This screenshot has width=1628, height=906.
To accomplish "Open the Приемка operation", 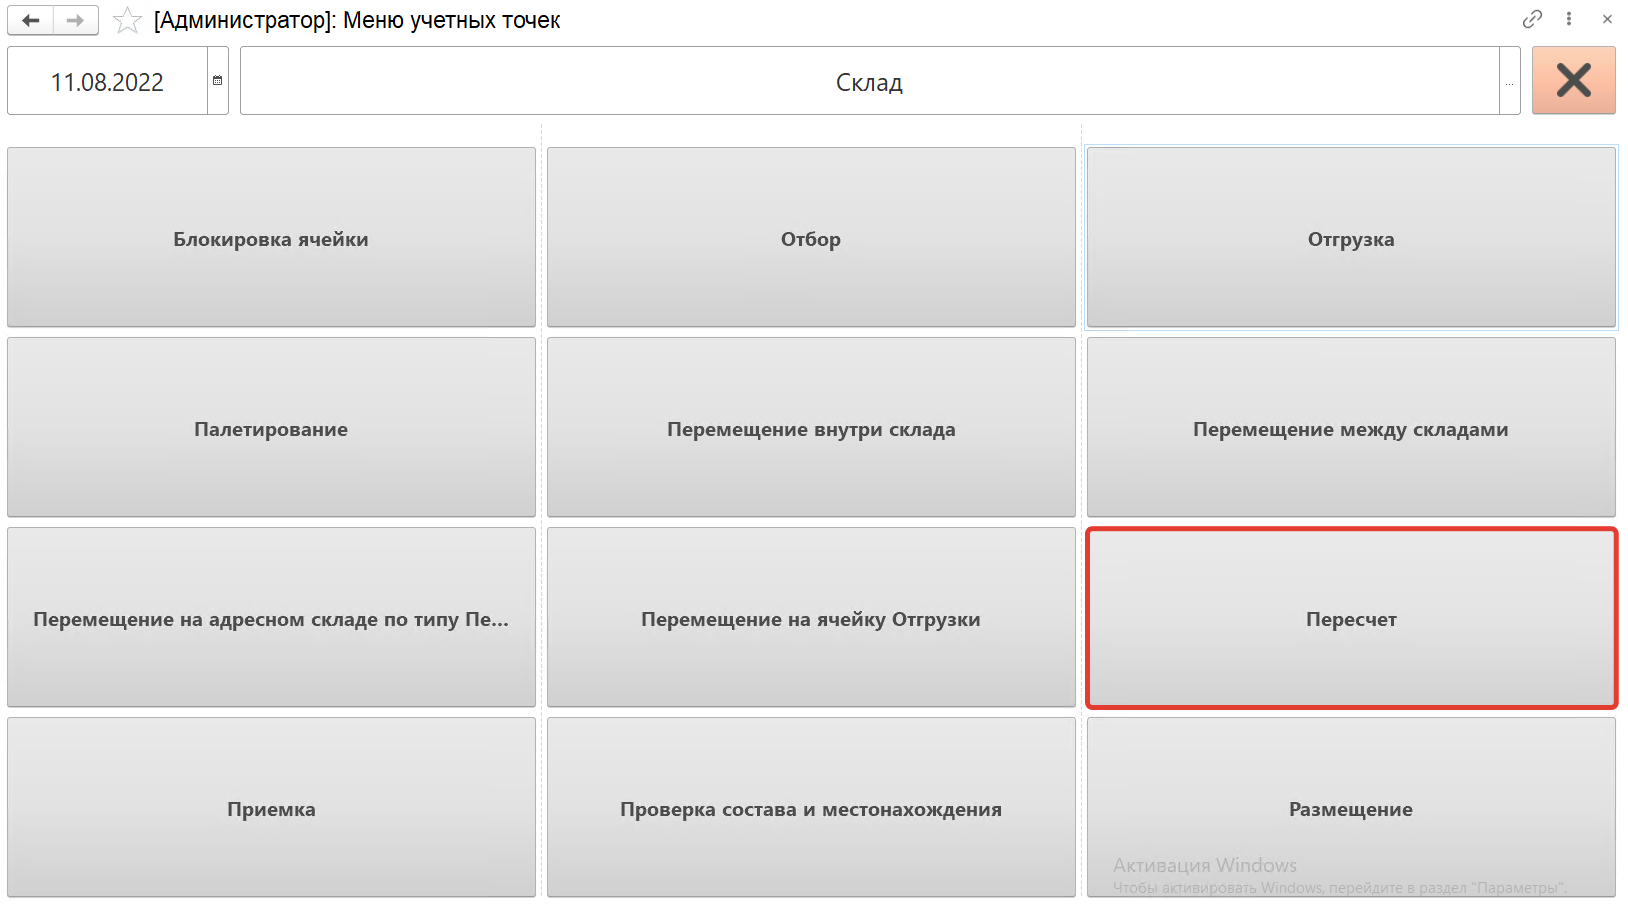I will (271, 808).
